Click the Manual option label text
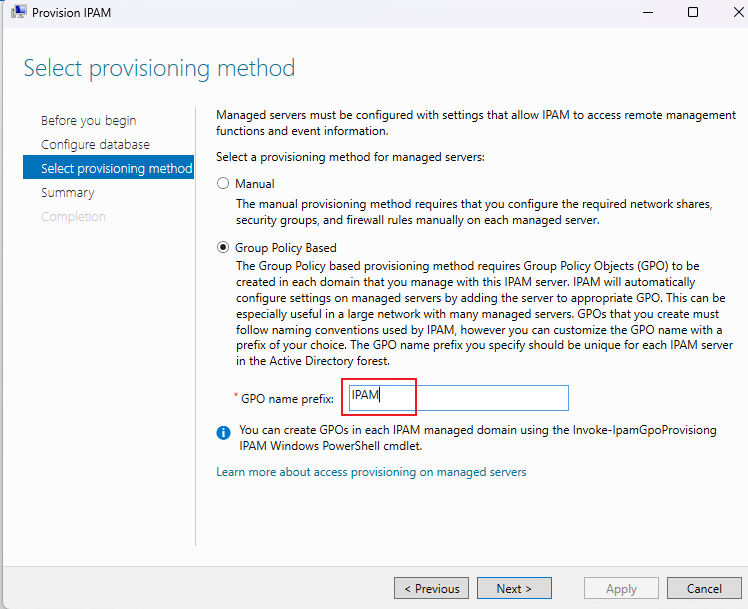This screenshot has height=609, width=748. 254,184
